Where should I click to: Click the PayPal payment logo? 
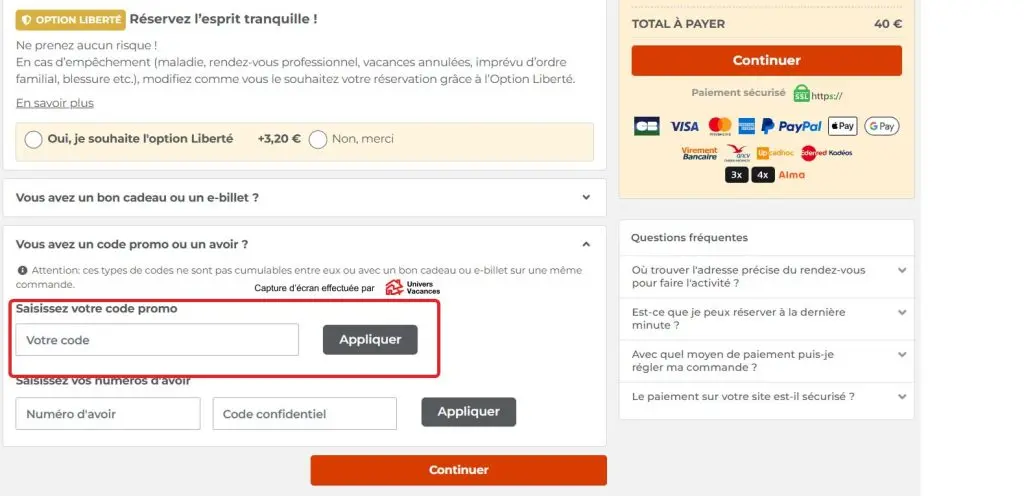(791, 126)
